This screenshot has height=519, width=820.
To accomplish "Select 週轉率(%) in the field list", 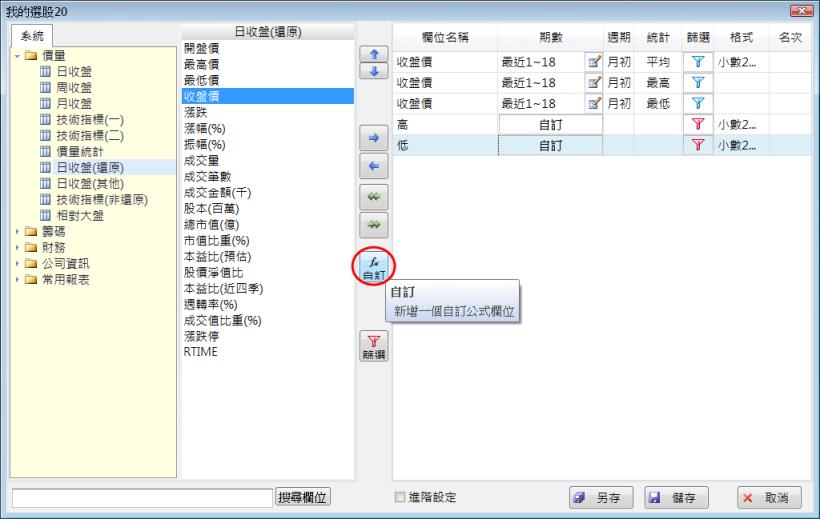I will [x=211, y=304].
